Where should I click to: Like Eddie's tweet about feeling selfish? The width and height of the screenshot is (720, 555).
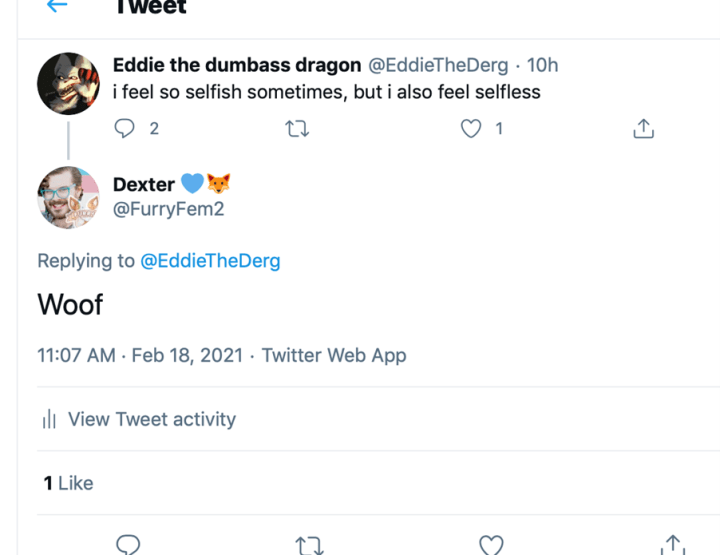(x=471, y=128)
